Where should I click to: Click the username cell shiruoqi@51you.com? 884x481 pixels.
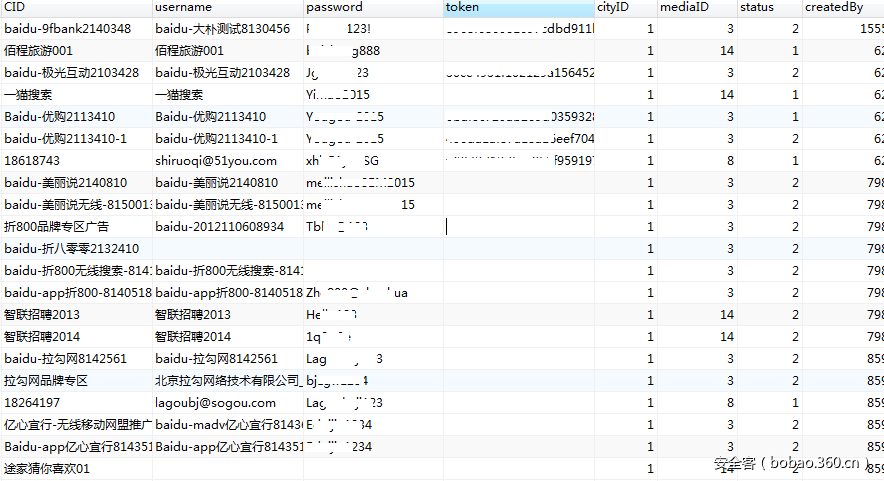coord(216,161)
